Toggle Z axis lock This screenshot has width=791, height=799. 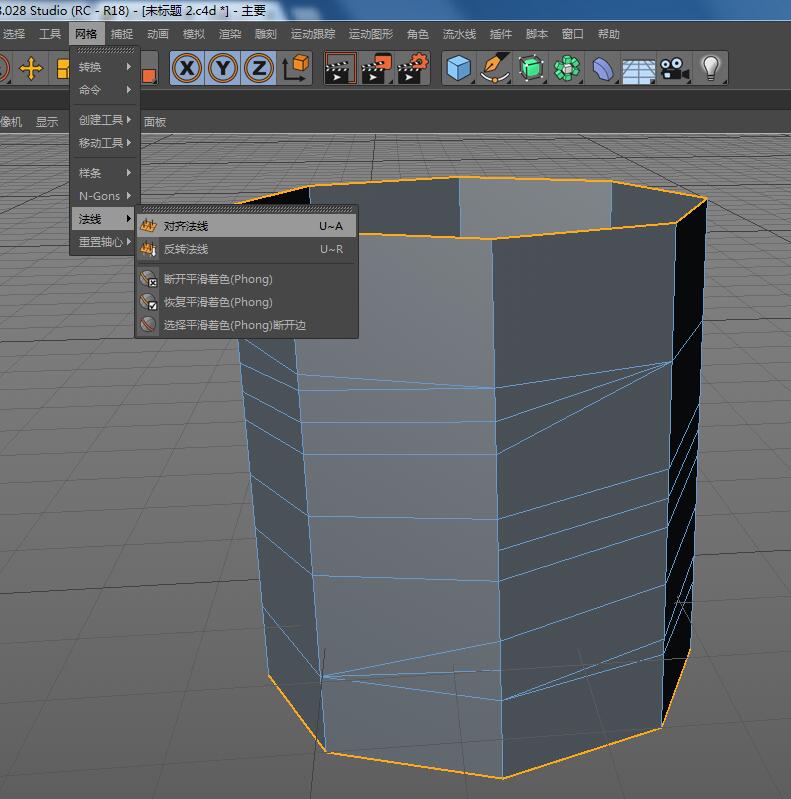(x=259, y=69)
